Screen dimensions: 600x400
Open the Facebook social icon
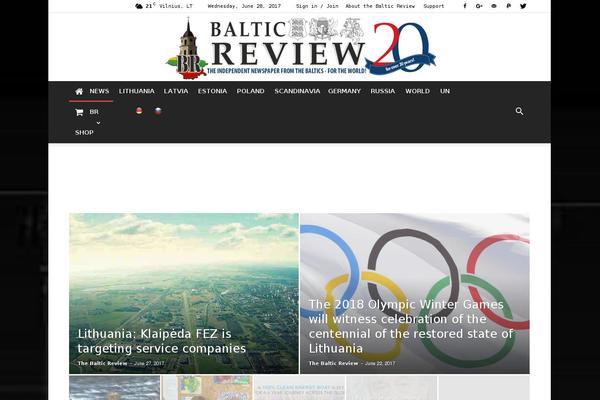click(465, 6)
